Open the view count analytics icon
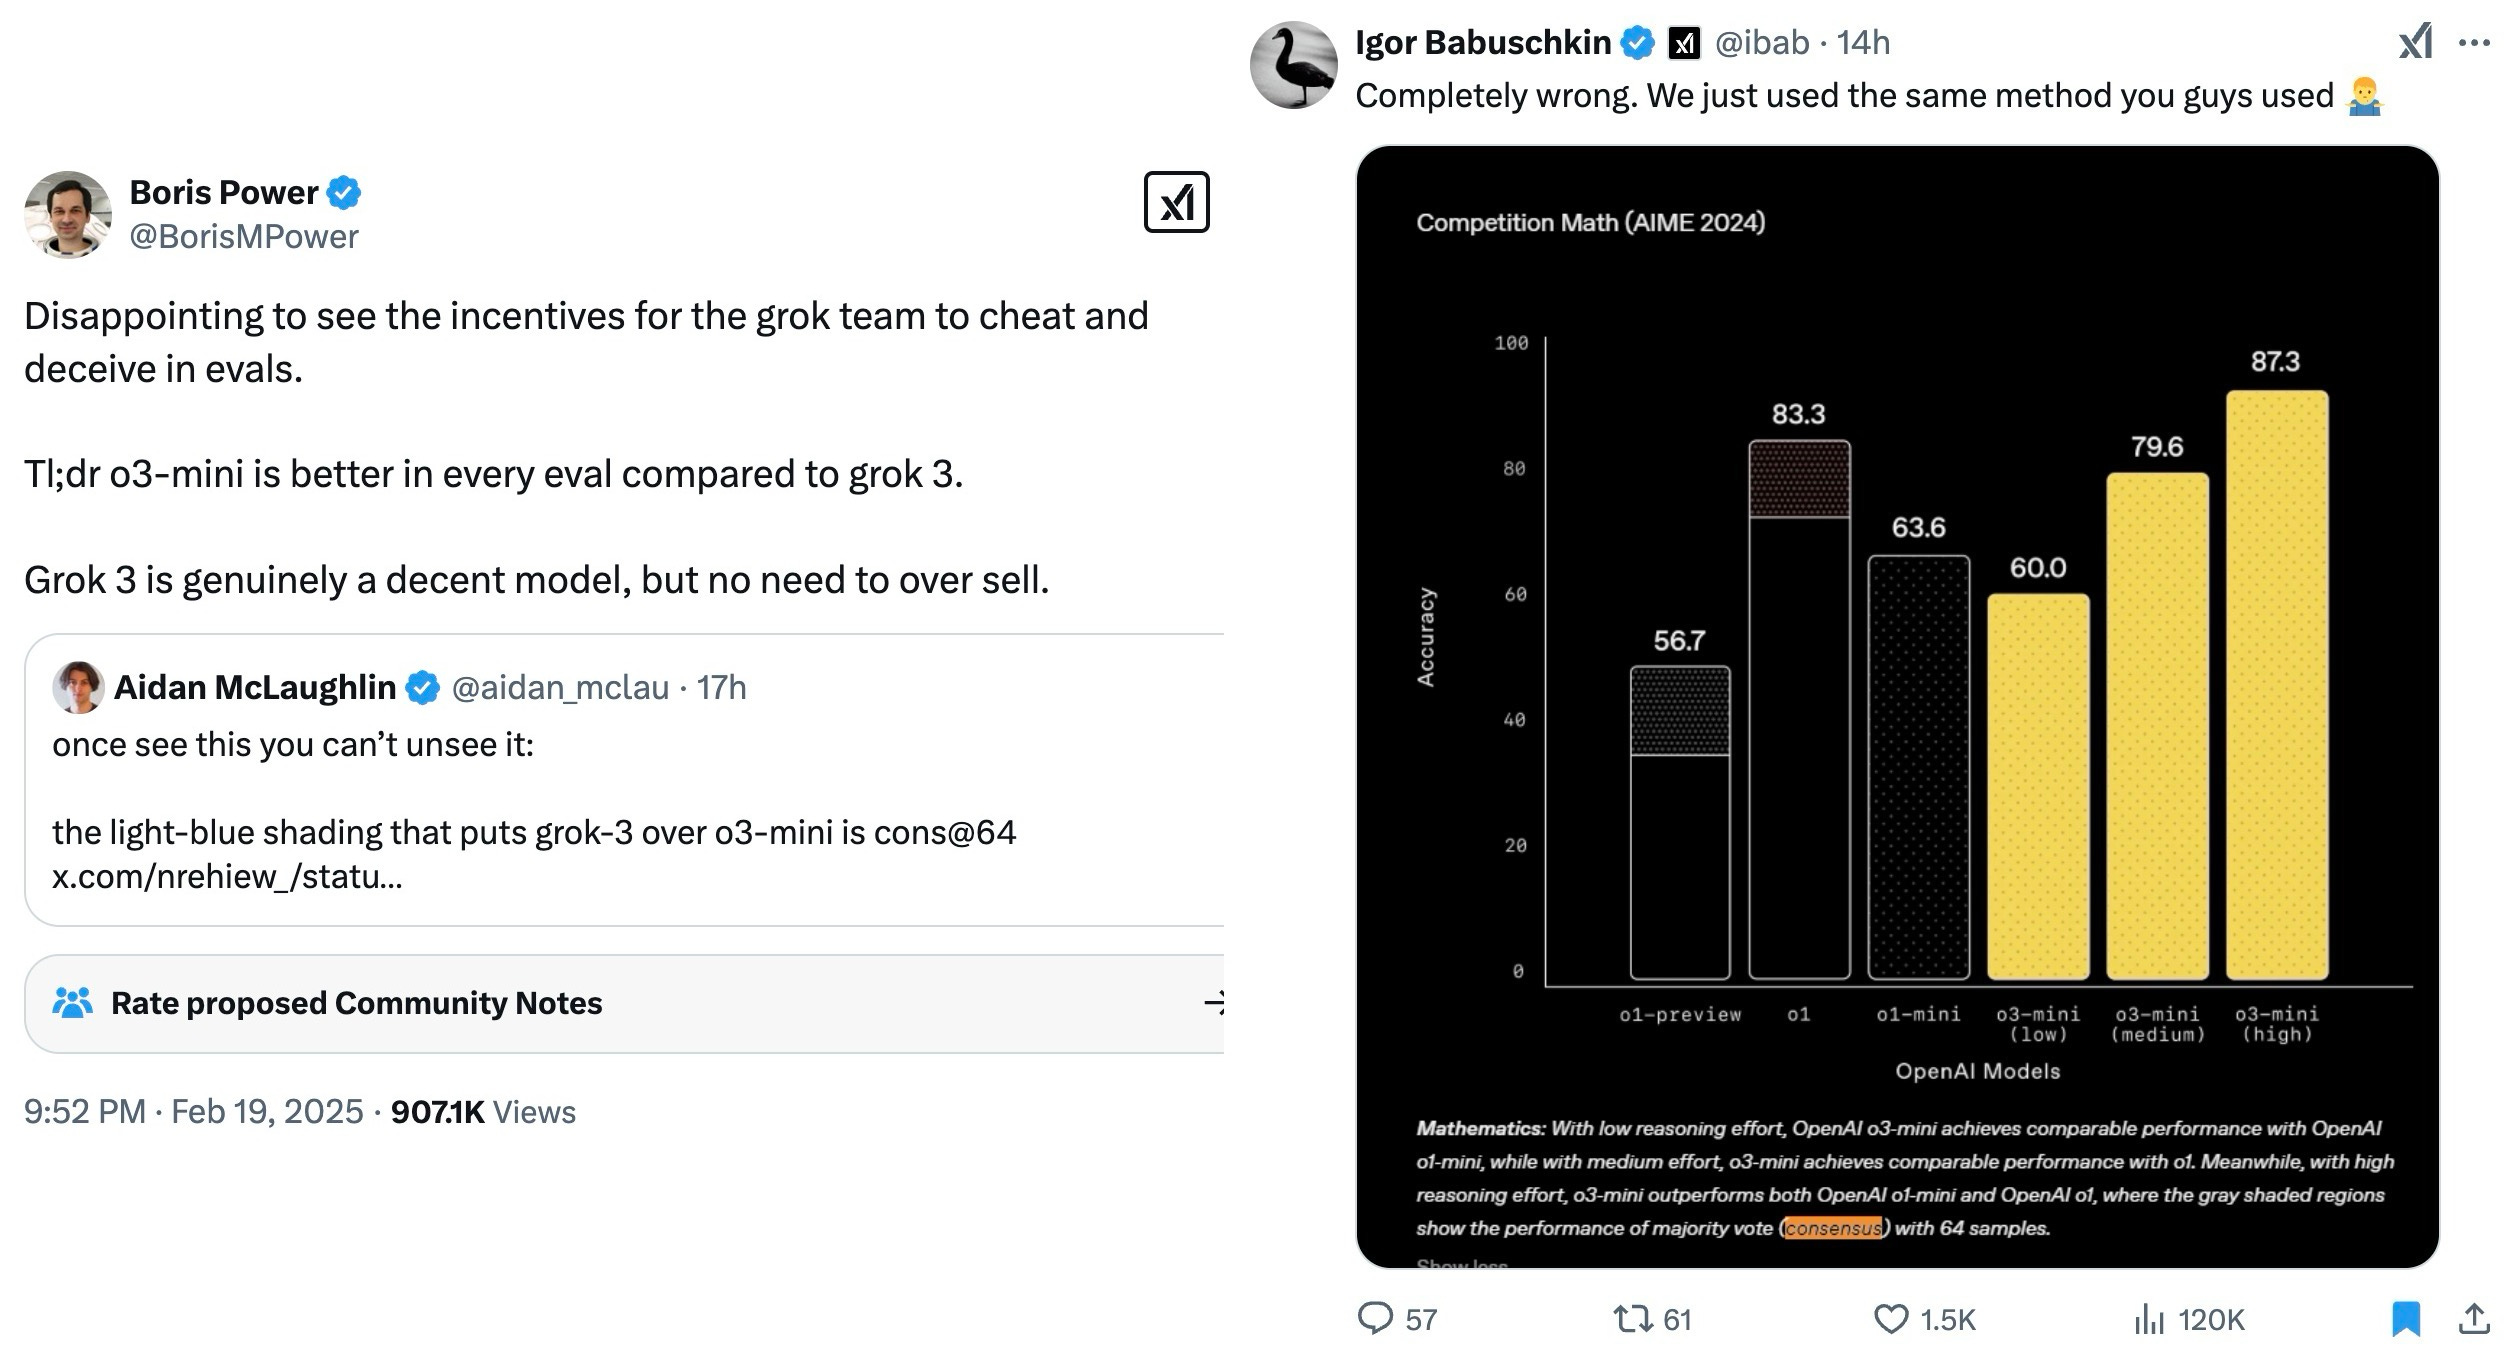Image resolution: width=2514 pixels, height=1350 pixels. (x=2149, y=1319)
